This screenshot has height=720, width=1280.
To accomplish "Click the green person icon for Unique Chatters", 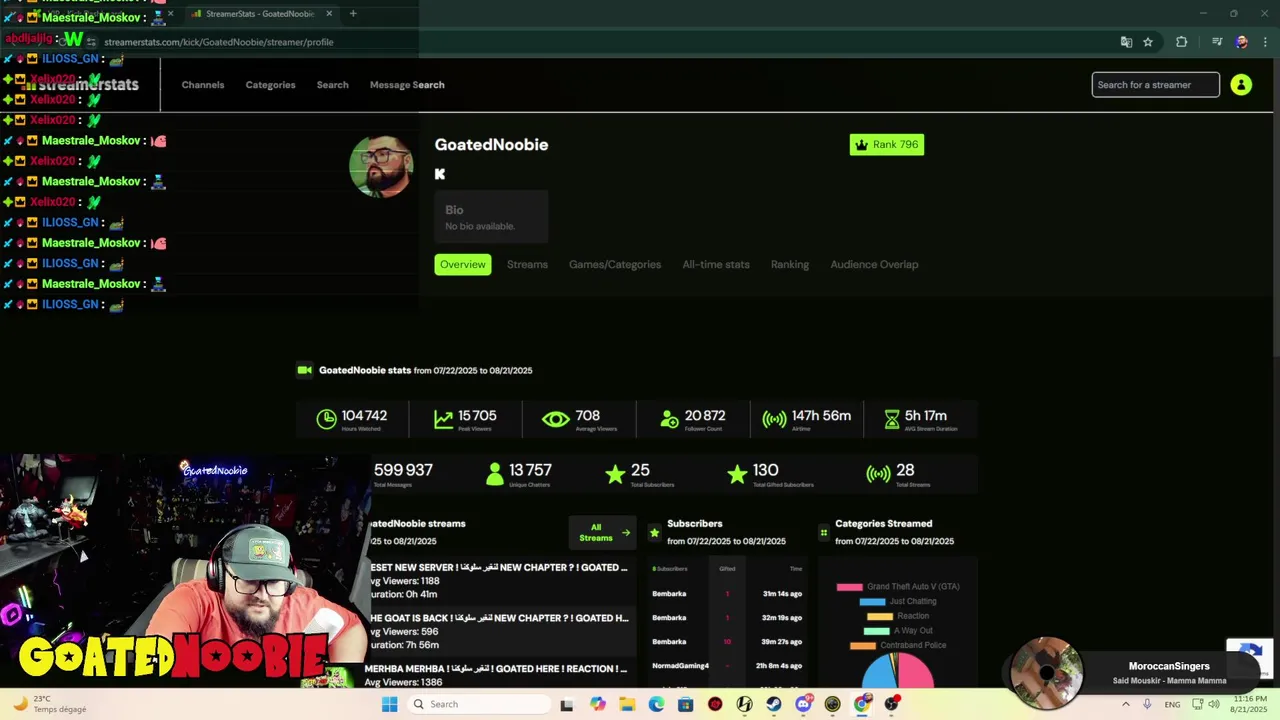I will click(494, 474).
